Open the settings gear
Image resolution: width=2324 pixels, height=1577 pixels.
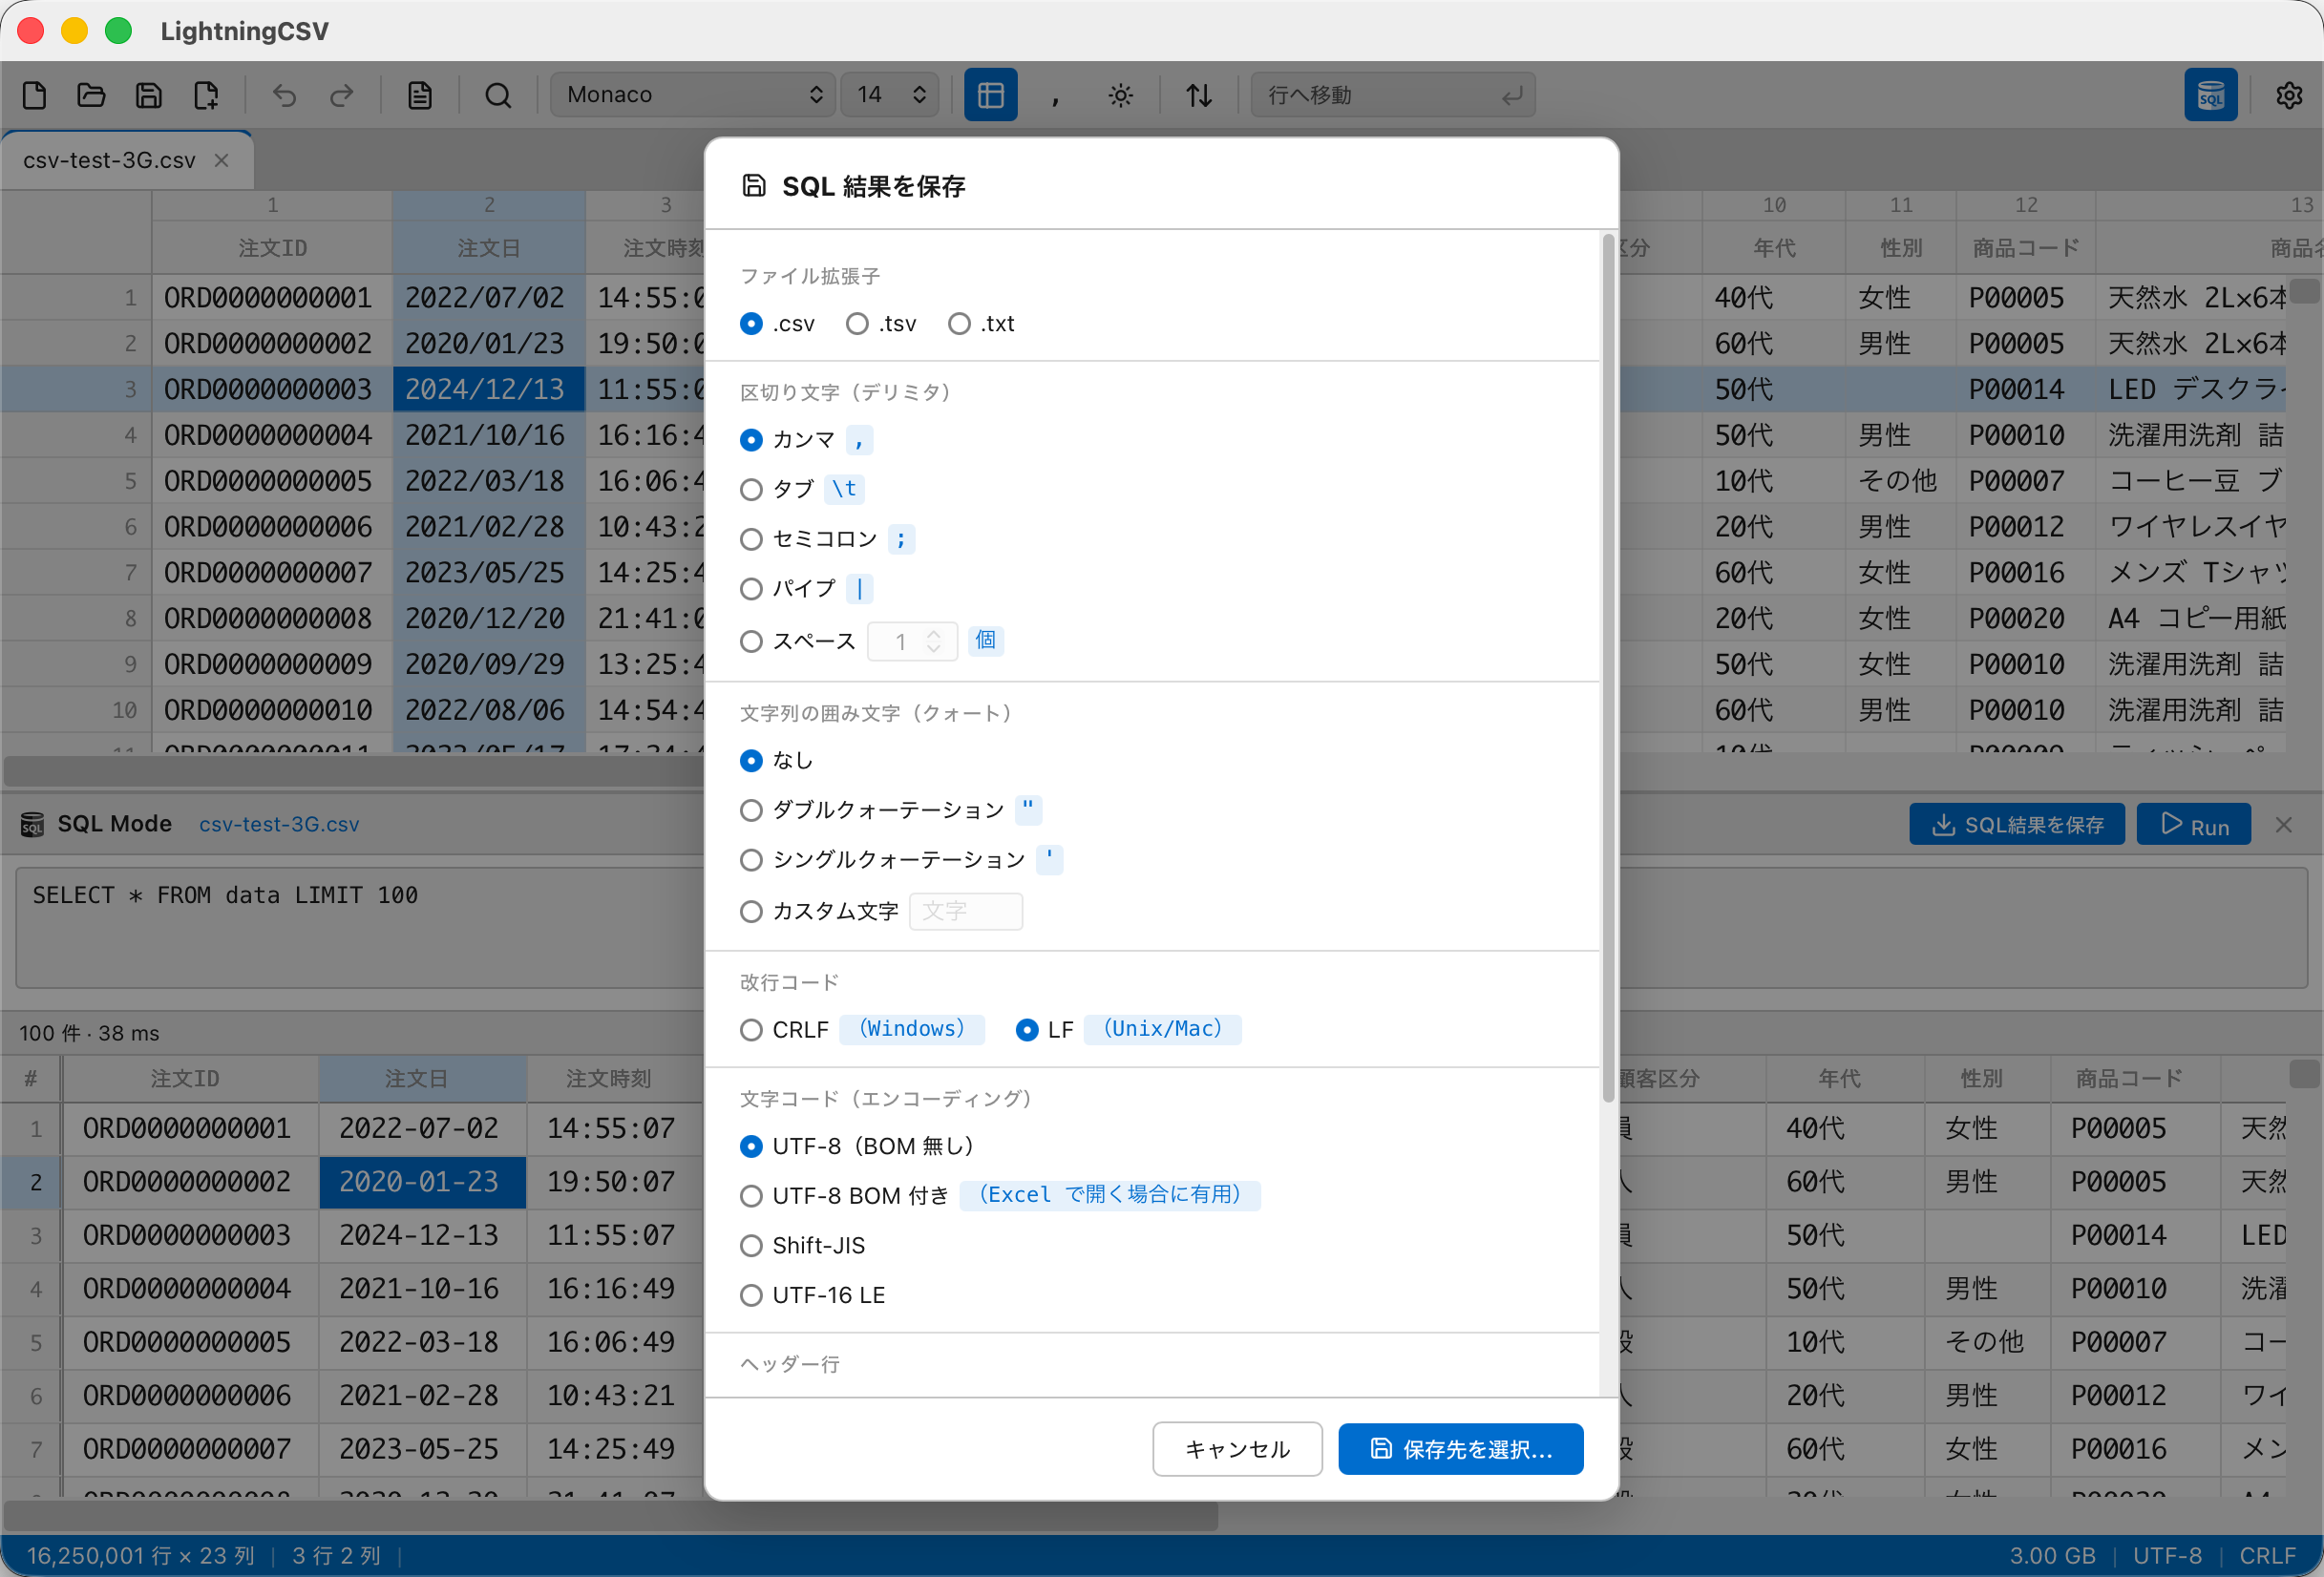[2289, 95]
